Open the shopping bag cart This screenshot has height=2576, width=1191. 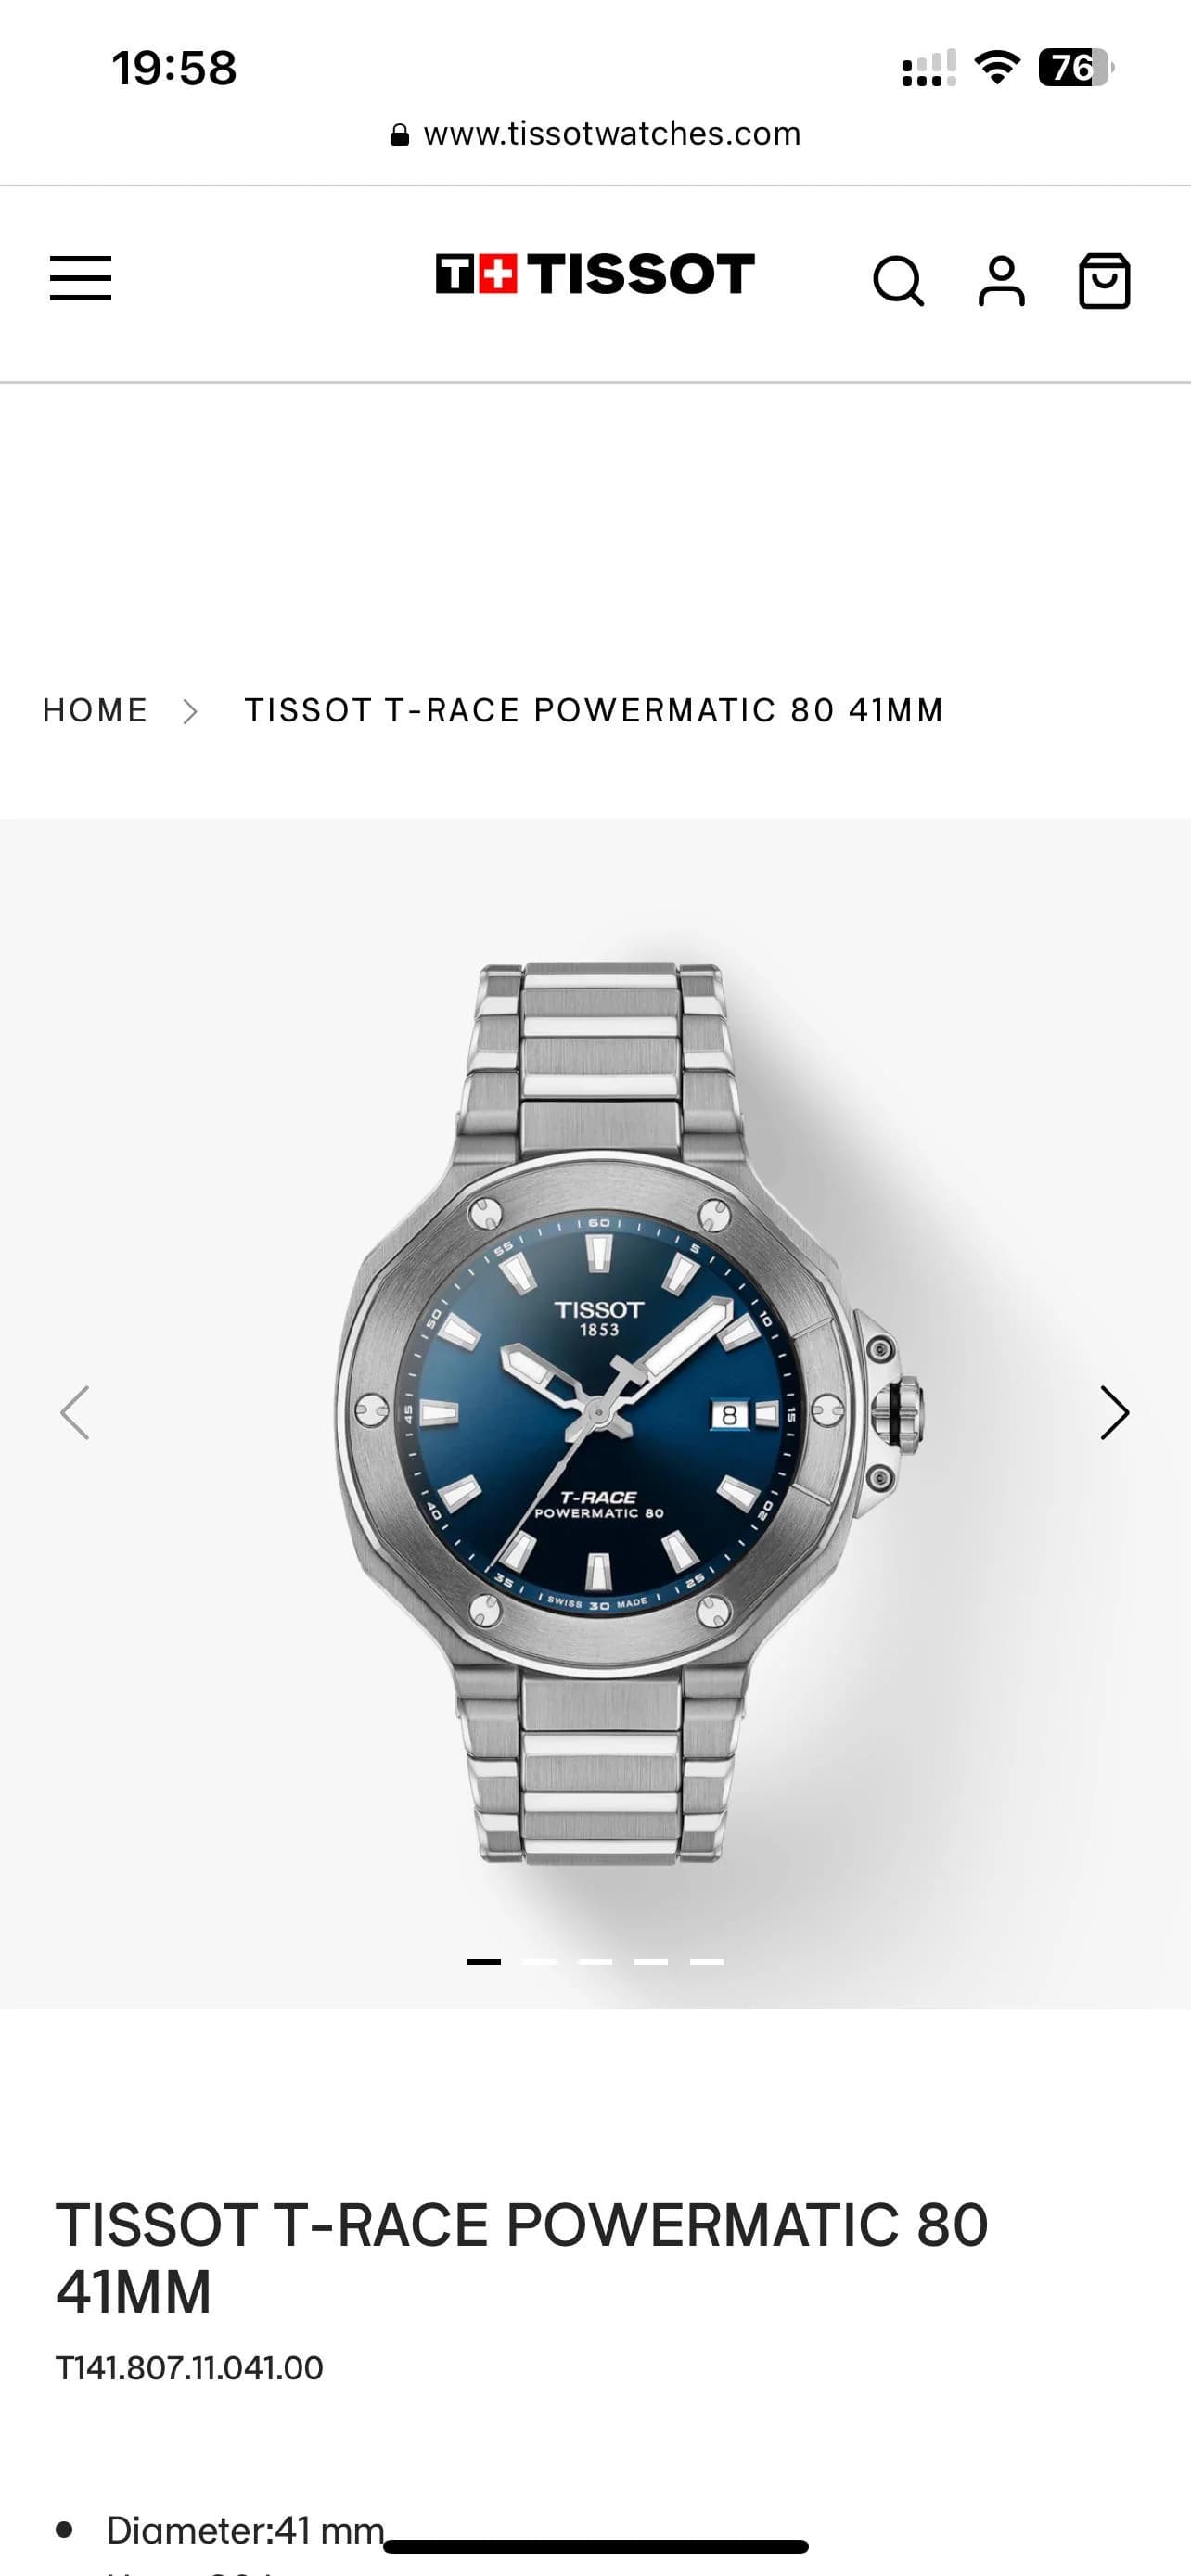click(x=1104, y=281)
